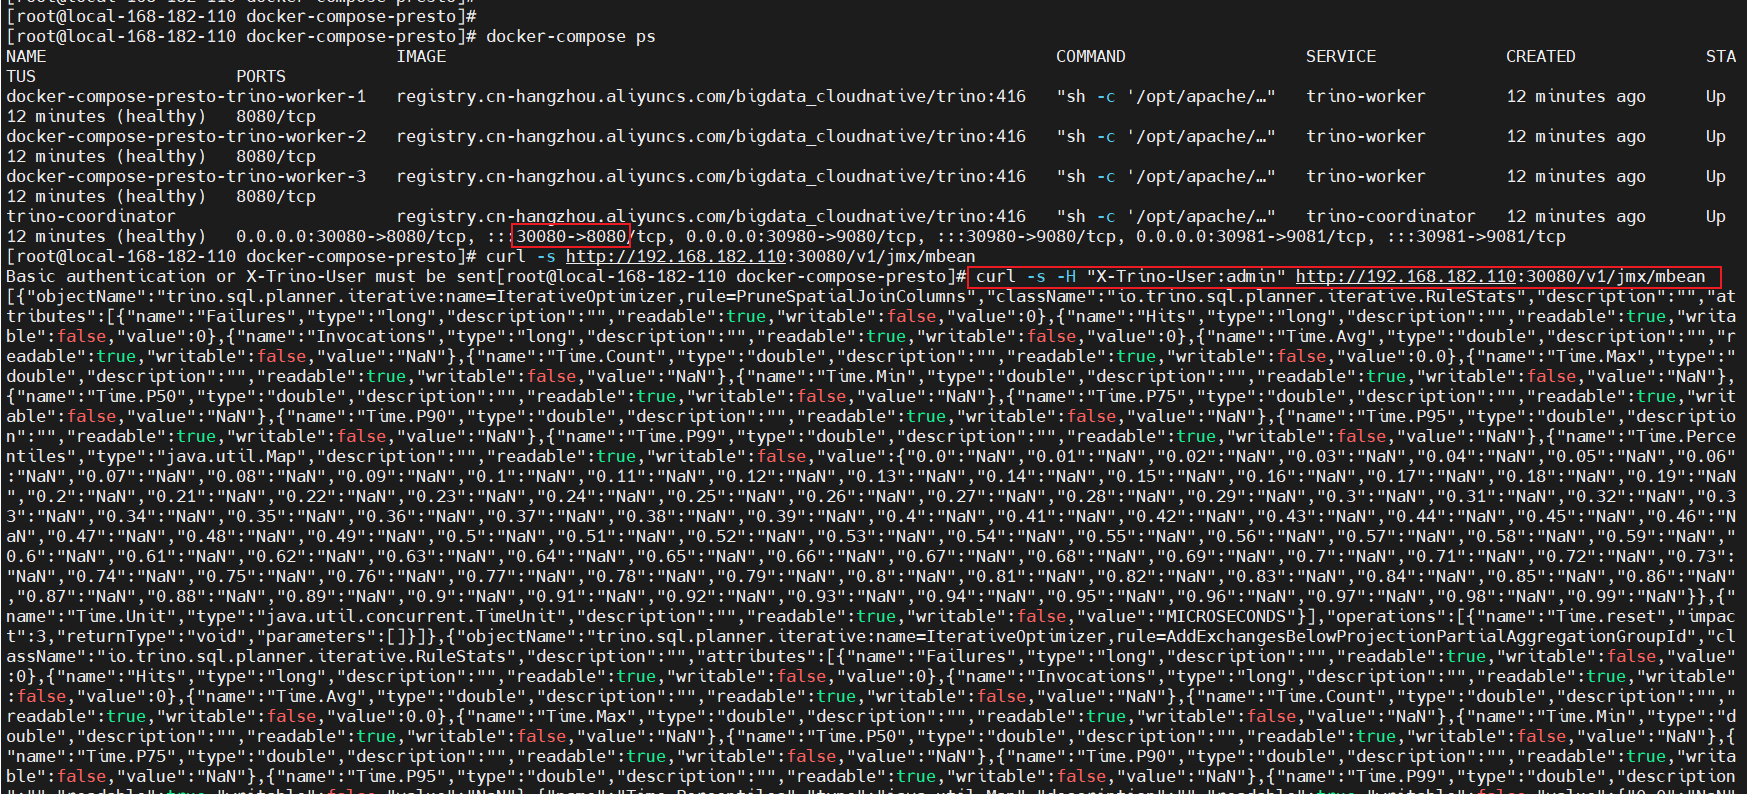1747x794 pixels.
Task: Click the 30080->8080 port mapping text
Action: 571,237
